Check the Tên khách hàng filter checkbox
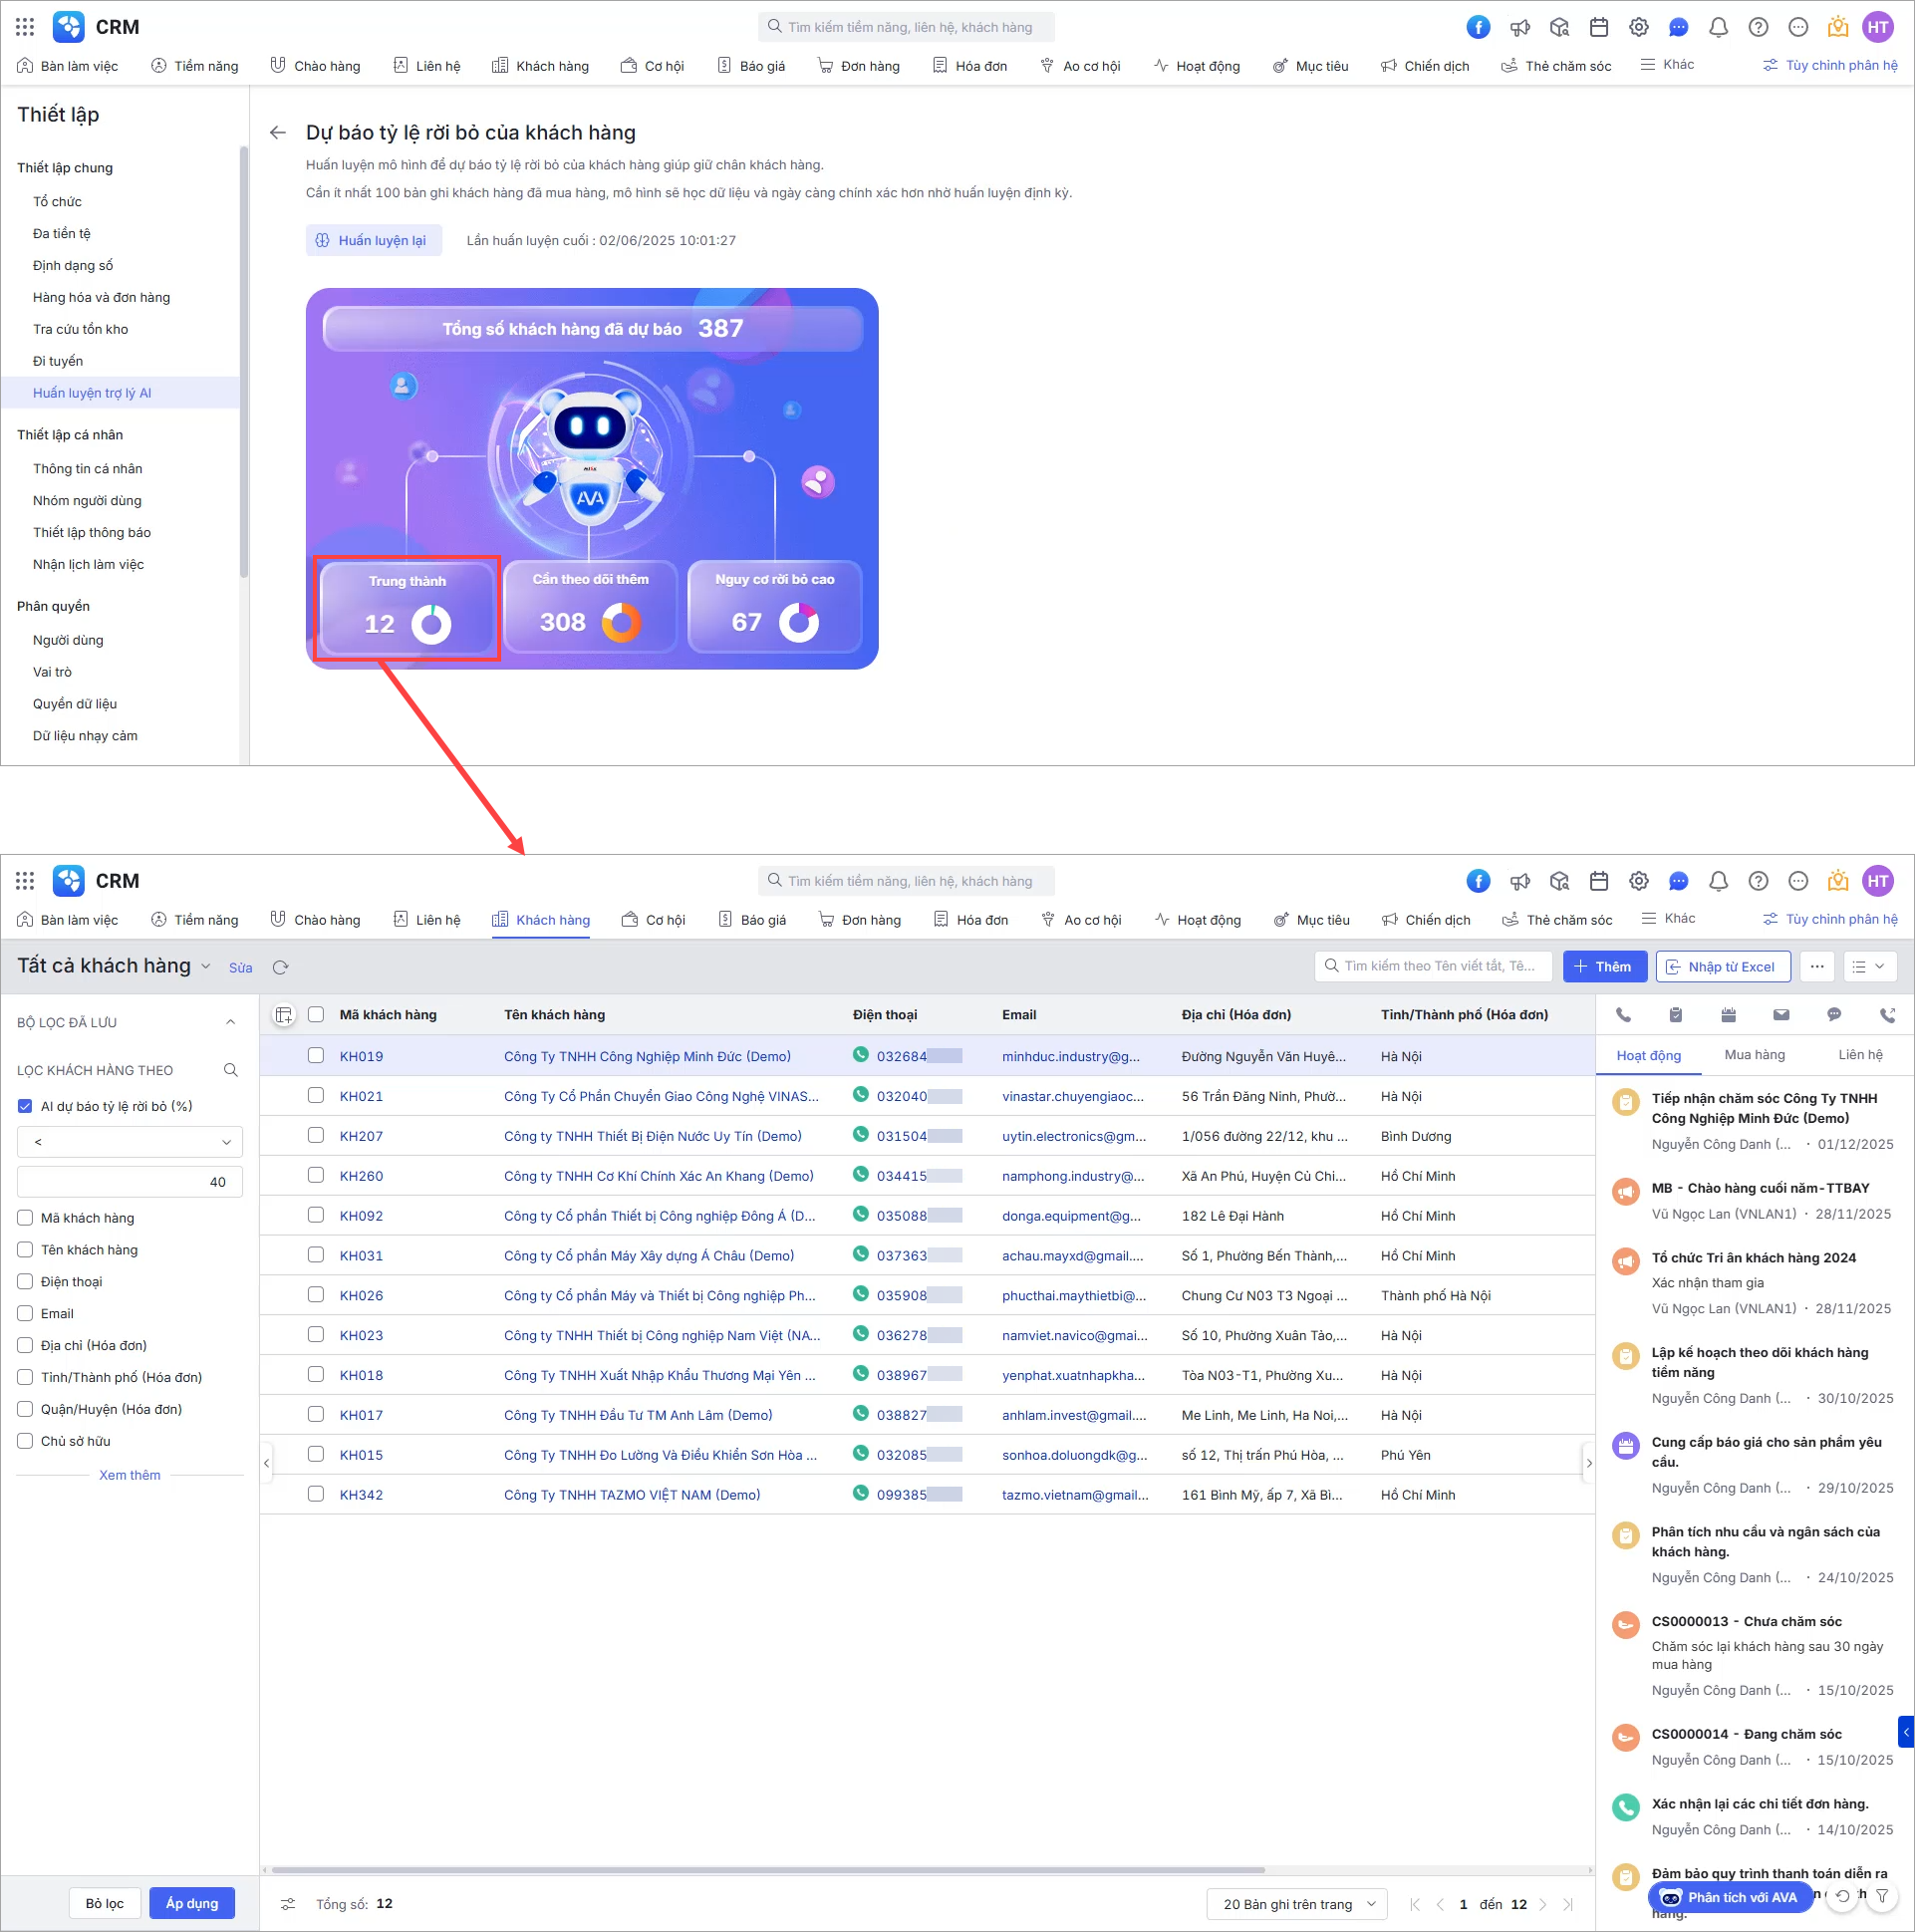Viewport: 1915px width, 1932px height. coord(25,1251)
